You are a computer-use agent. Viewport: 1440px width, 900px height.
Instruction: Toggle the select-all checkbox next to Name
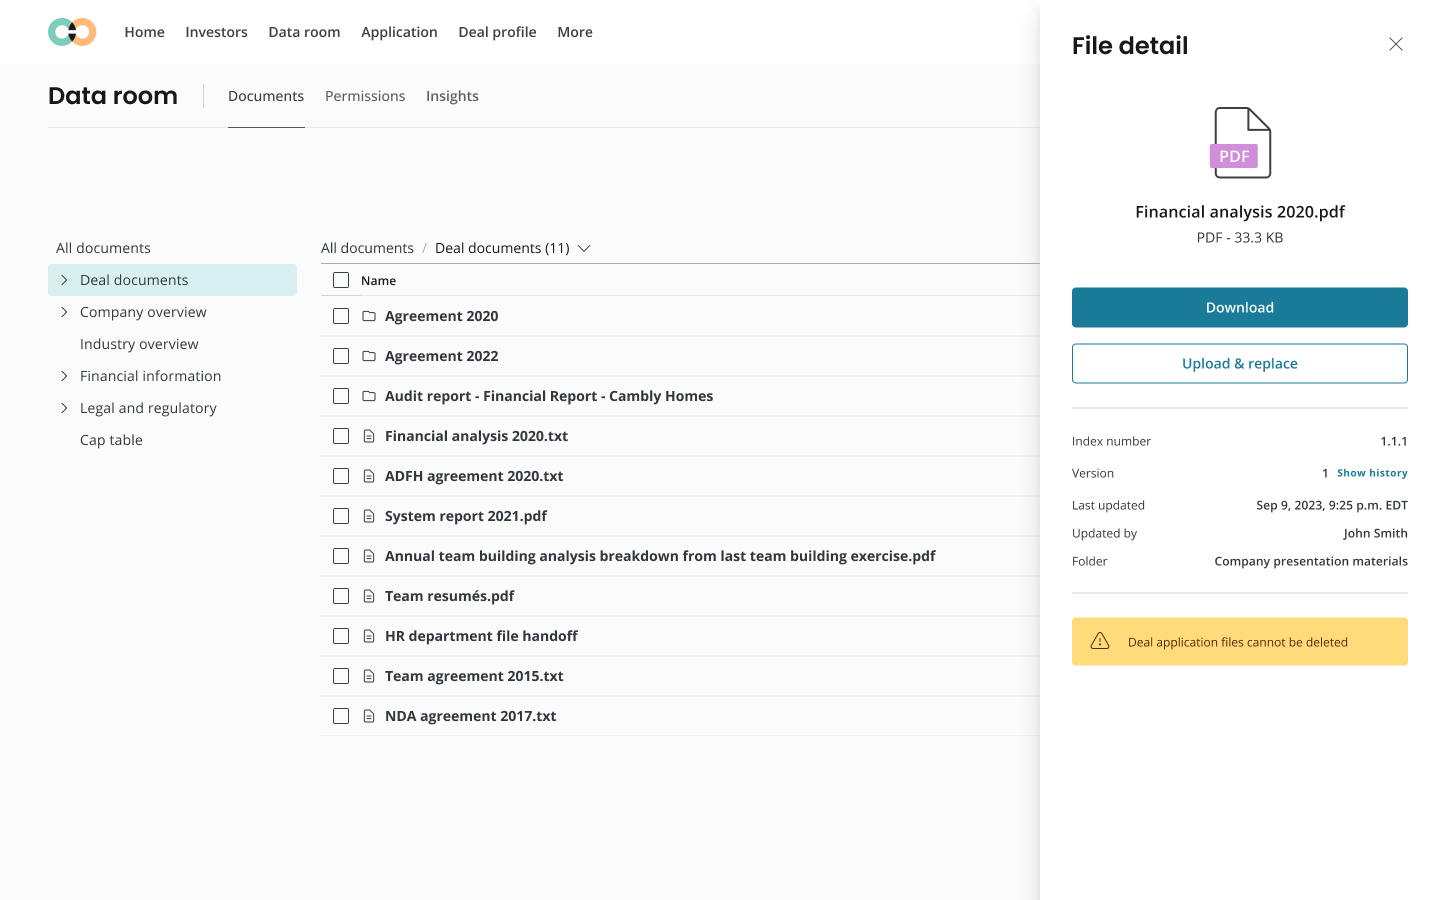[341, 280]
